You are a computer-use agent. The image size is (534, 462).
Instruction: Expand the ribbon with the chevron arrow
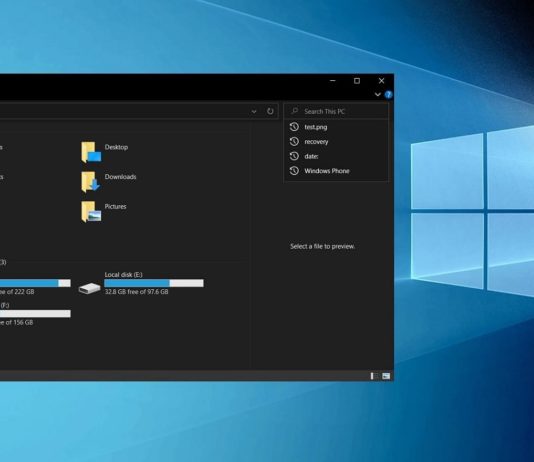377,94
